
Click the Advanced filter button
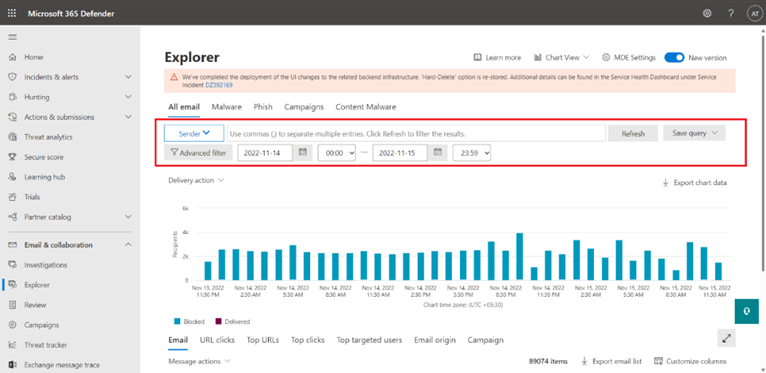coord(198,153)
